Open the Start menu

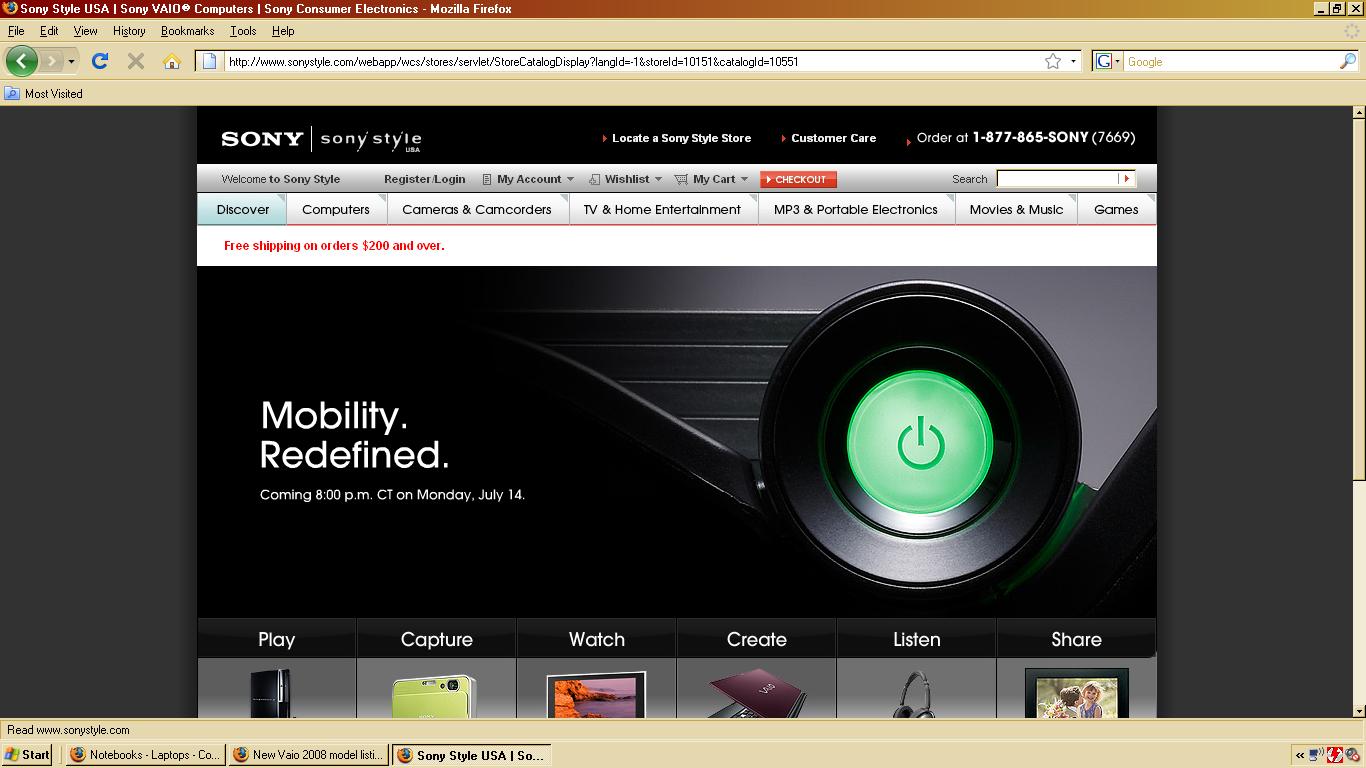point(28,755)
